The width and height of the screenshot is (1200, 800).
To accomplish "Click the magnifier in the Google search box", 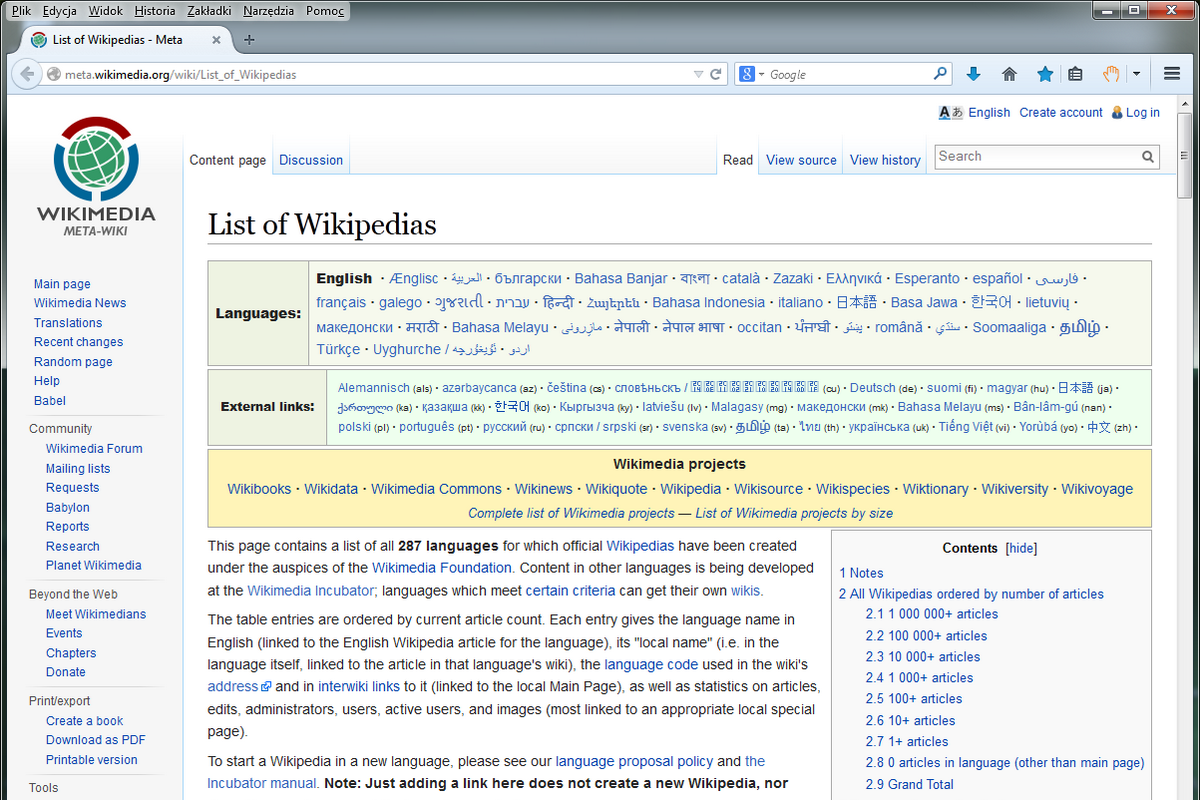I will coord(940,74).
